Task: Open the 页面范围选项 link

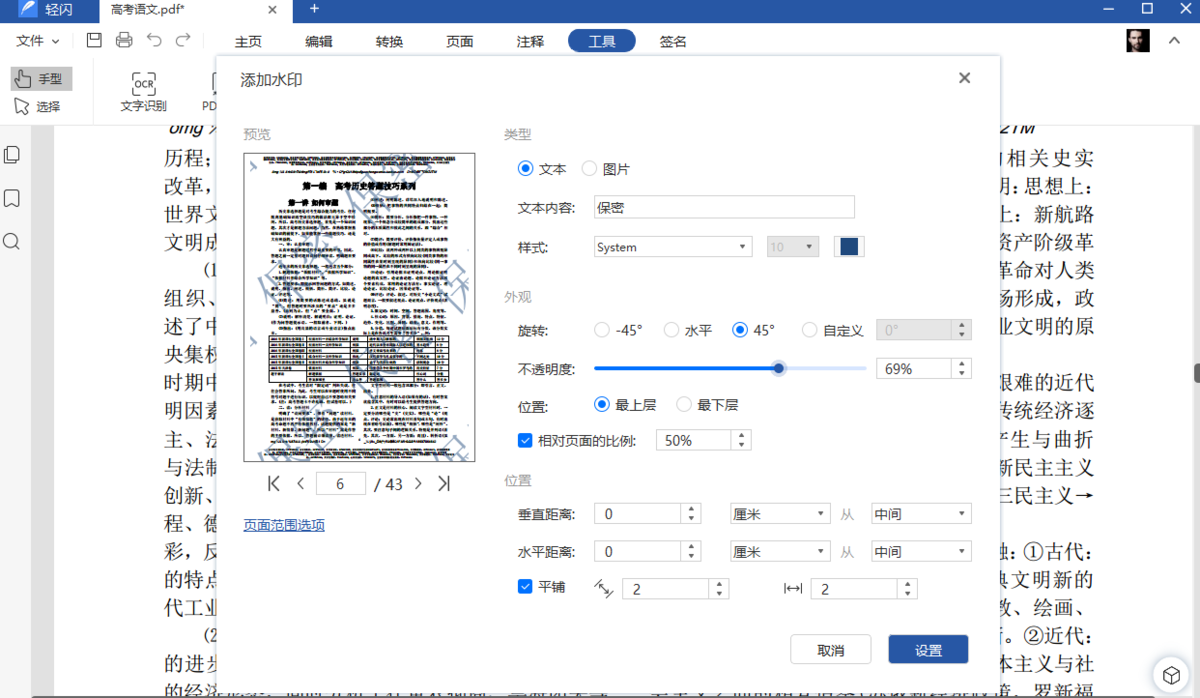Action: (x=283, y=523)
